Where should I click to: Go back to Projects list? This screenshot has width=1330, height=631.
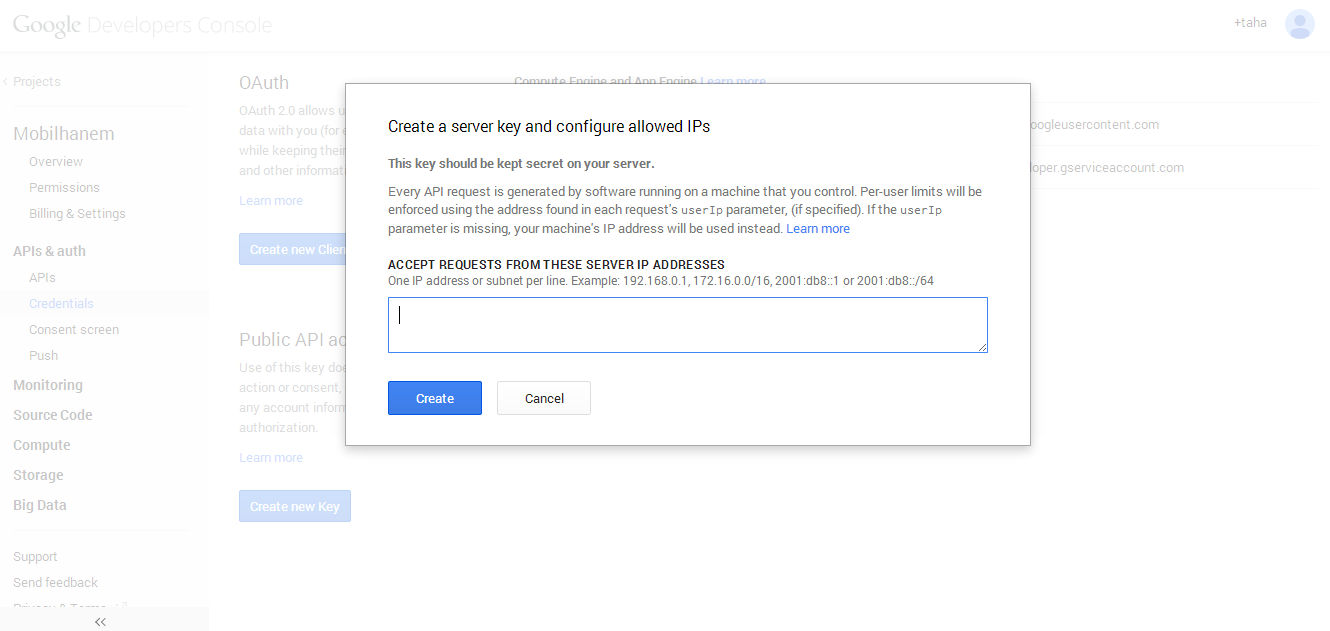coord(36,82)
